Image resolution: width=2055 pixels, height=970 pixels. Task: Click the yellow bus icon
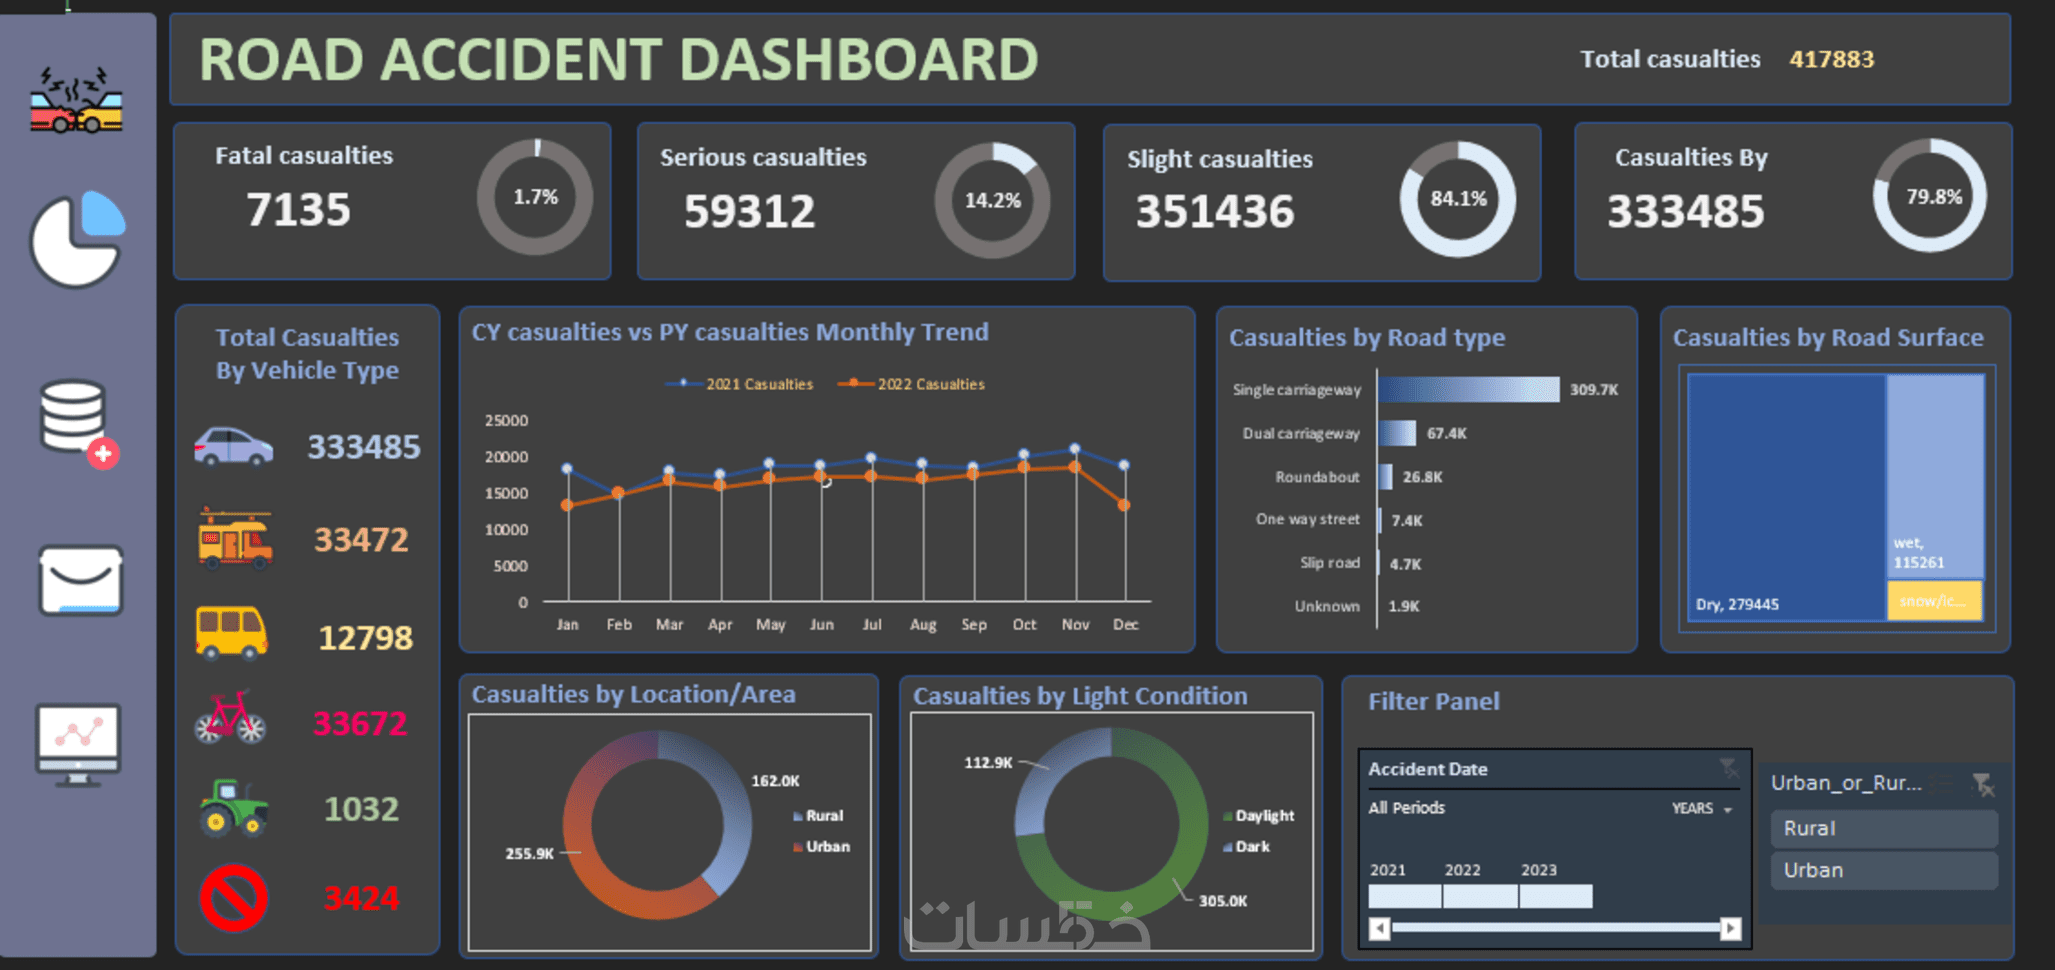pyautogui.click(x=231, y=634)
